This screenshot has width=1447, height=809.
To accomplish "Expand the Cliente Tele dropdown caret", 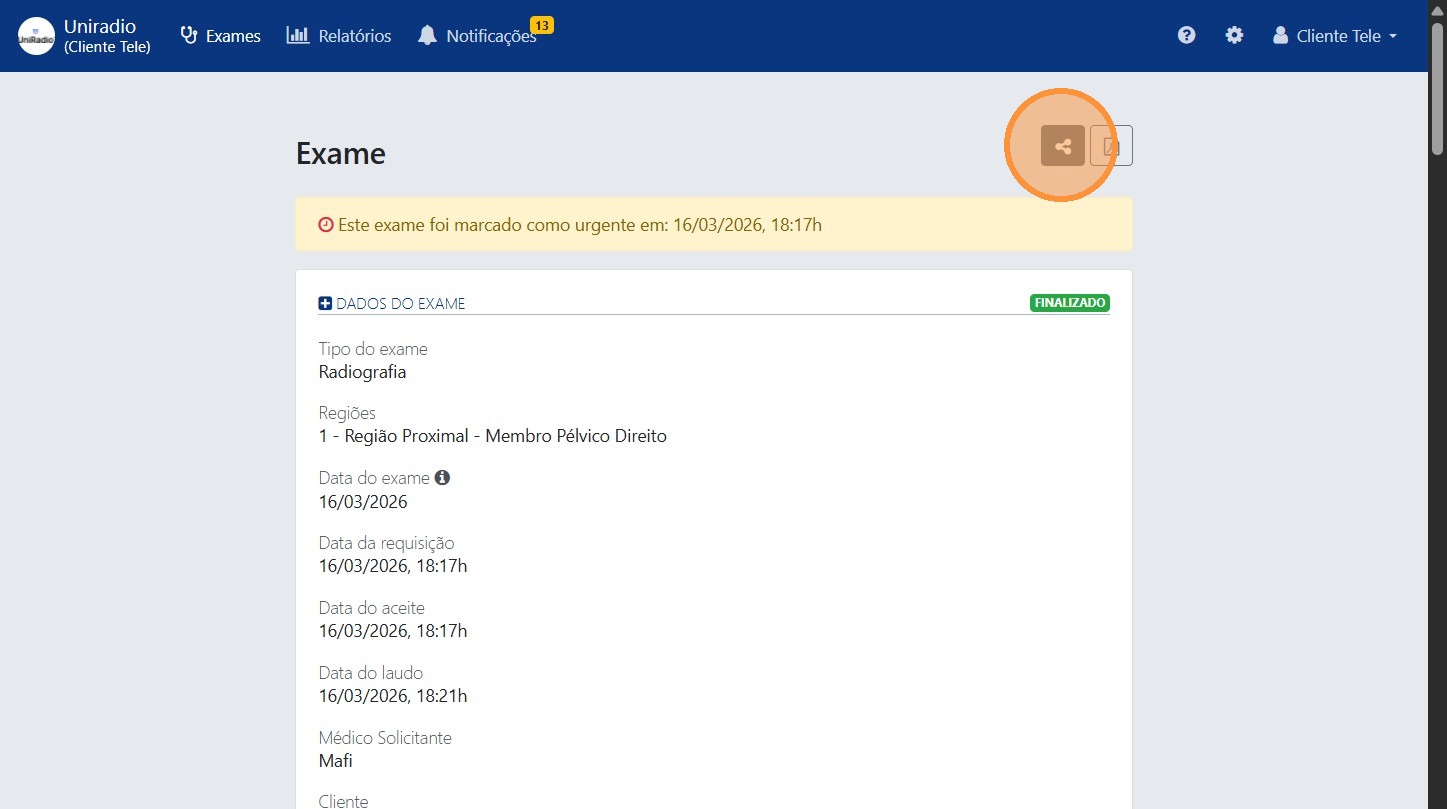I will pos(1393,37).
